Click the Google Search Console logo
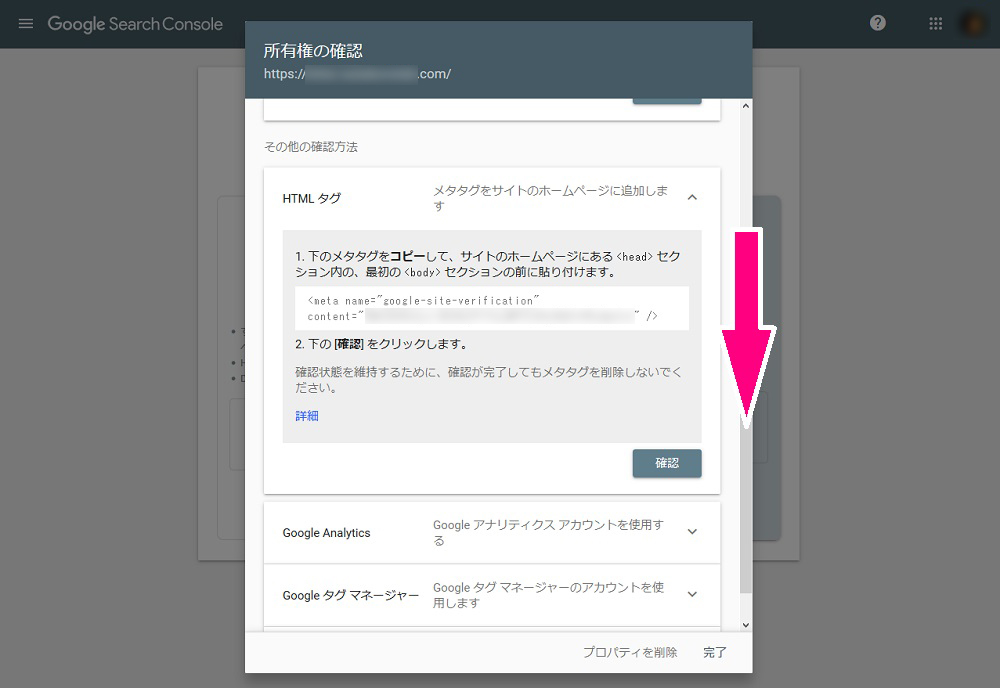This screenshot has width=1000, height=688. (x=135, y=24)
